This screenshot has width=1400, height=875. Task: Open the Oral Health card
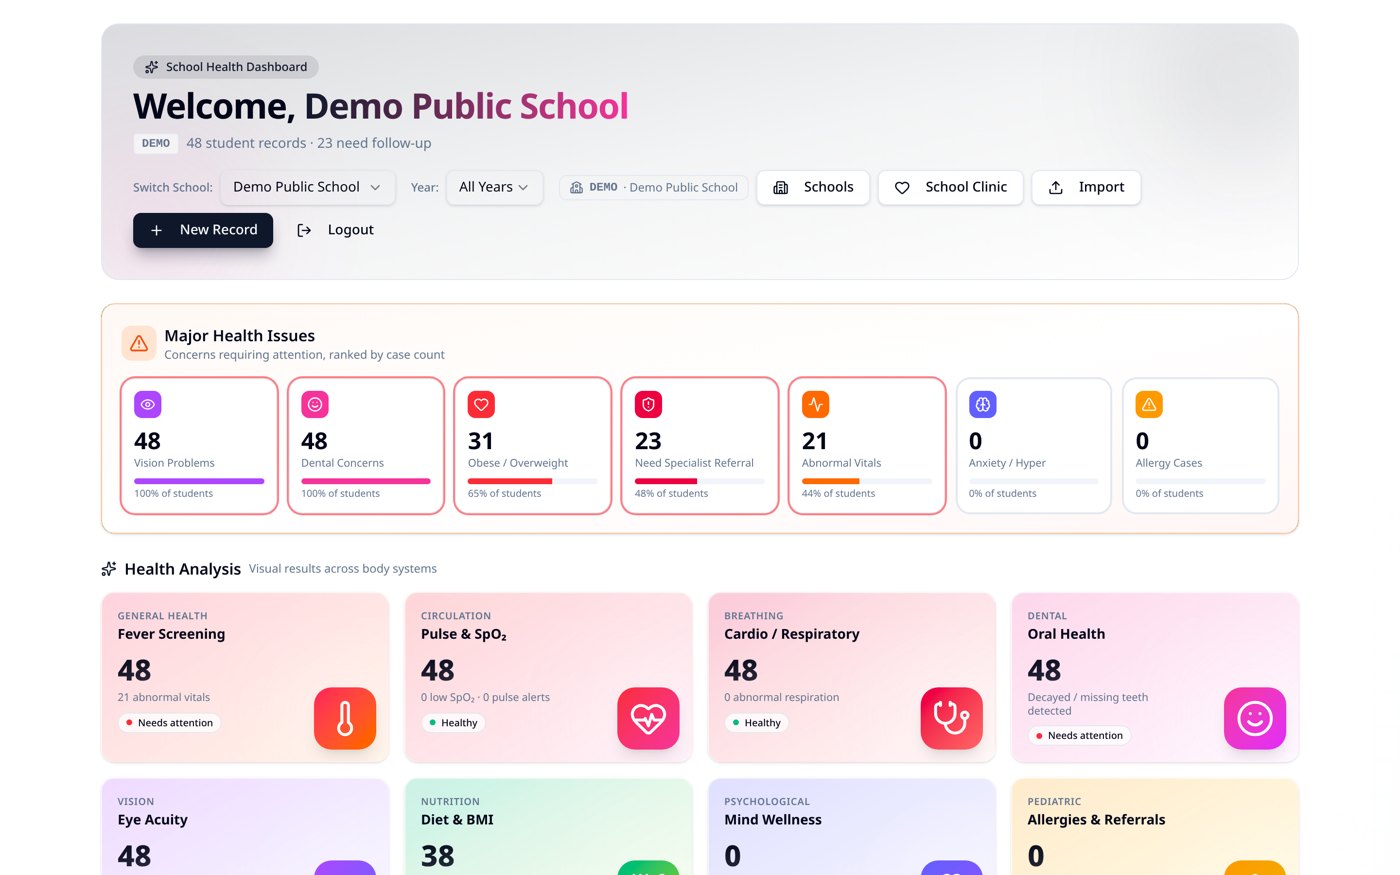tap(1155, 678)
